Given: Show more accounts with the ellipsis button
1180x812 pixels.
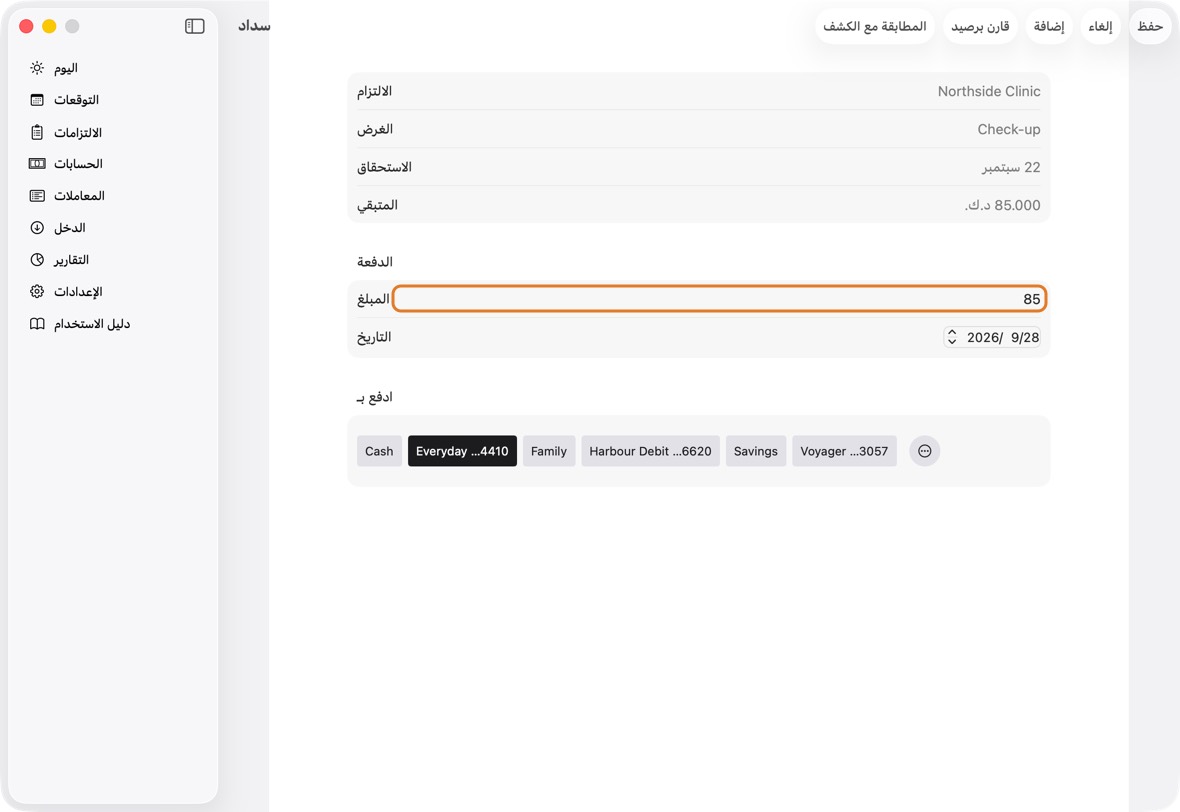Looking at the screenshot, I should [925, 452].
